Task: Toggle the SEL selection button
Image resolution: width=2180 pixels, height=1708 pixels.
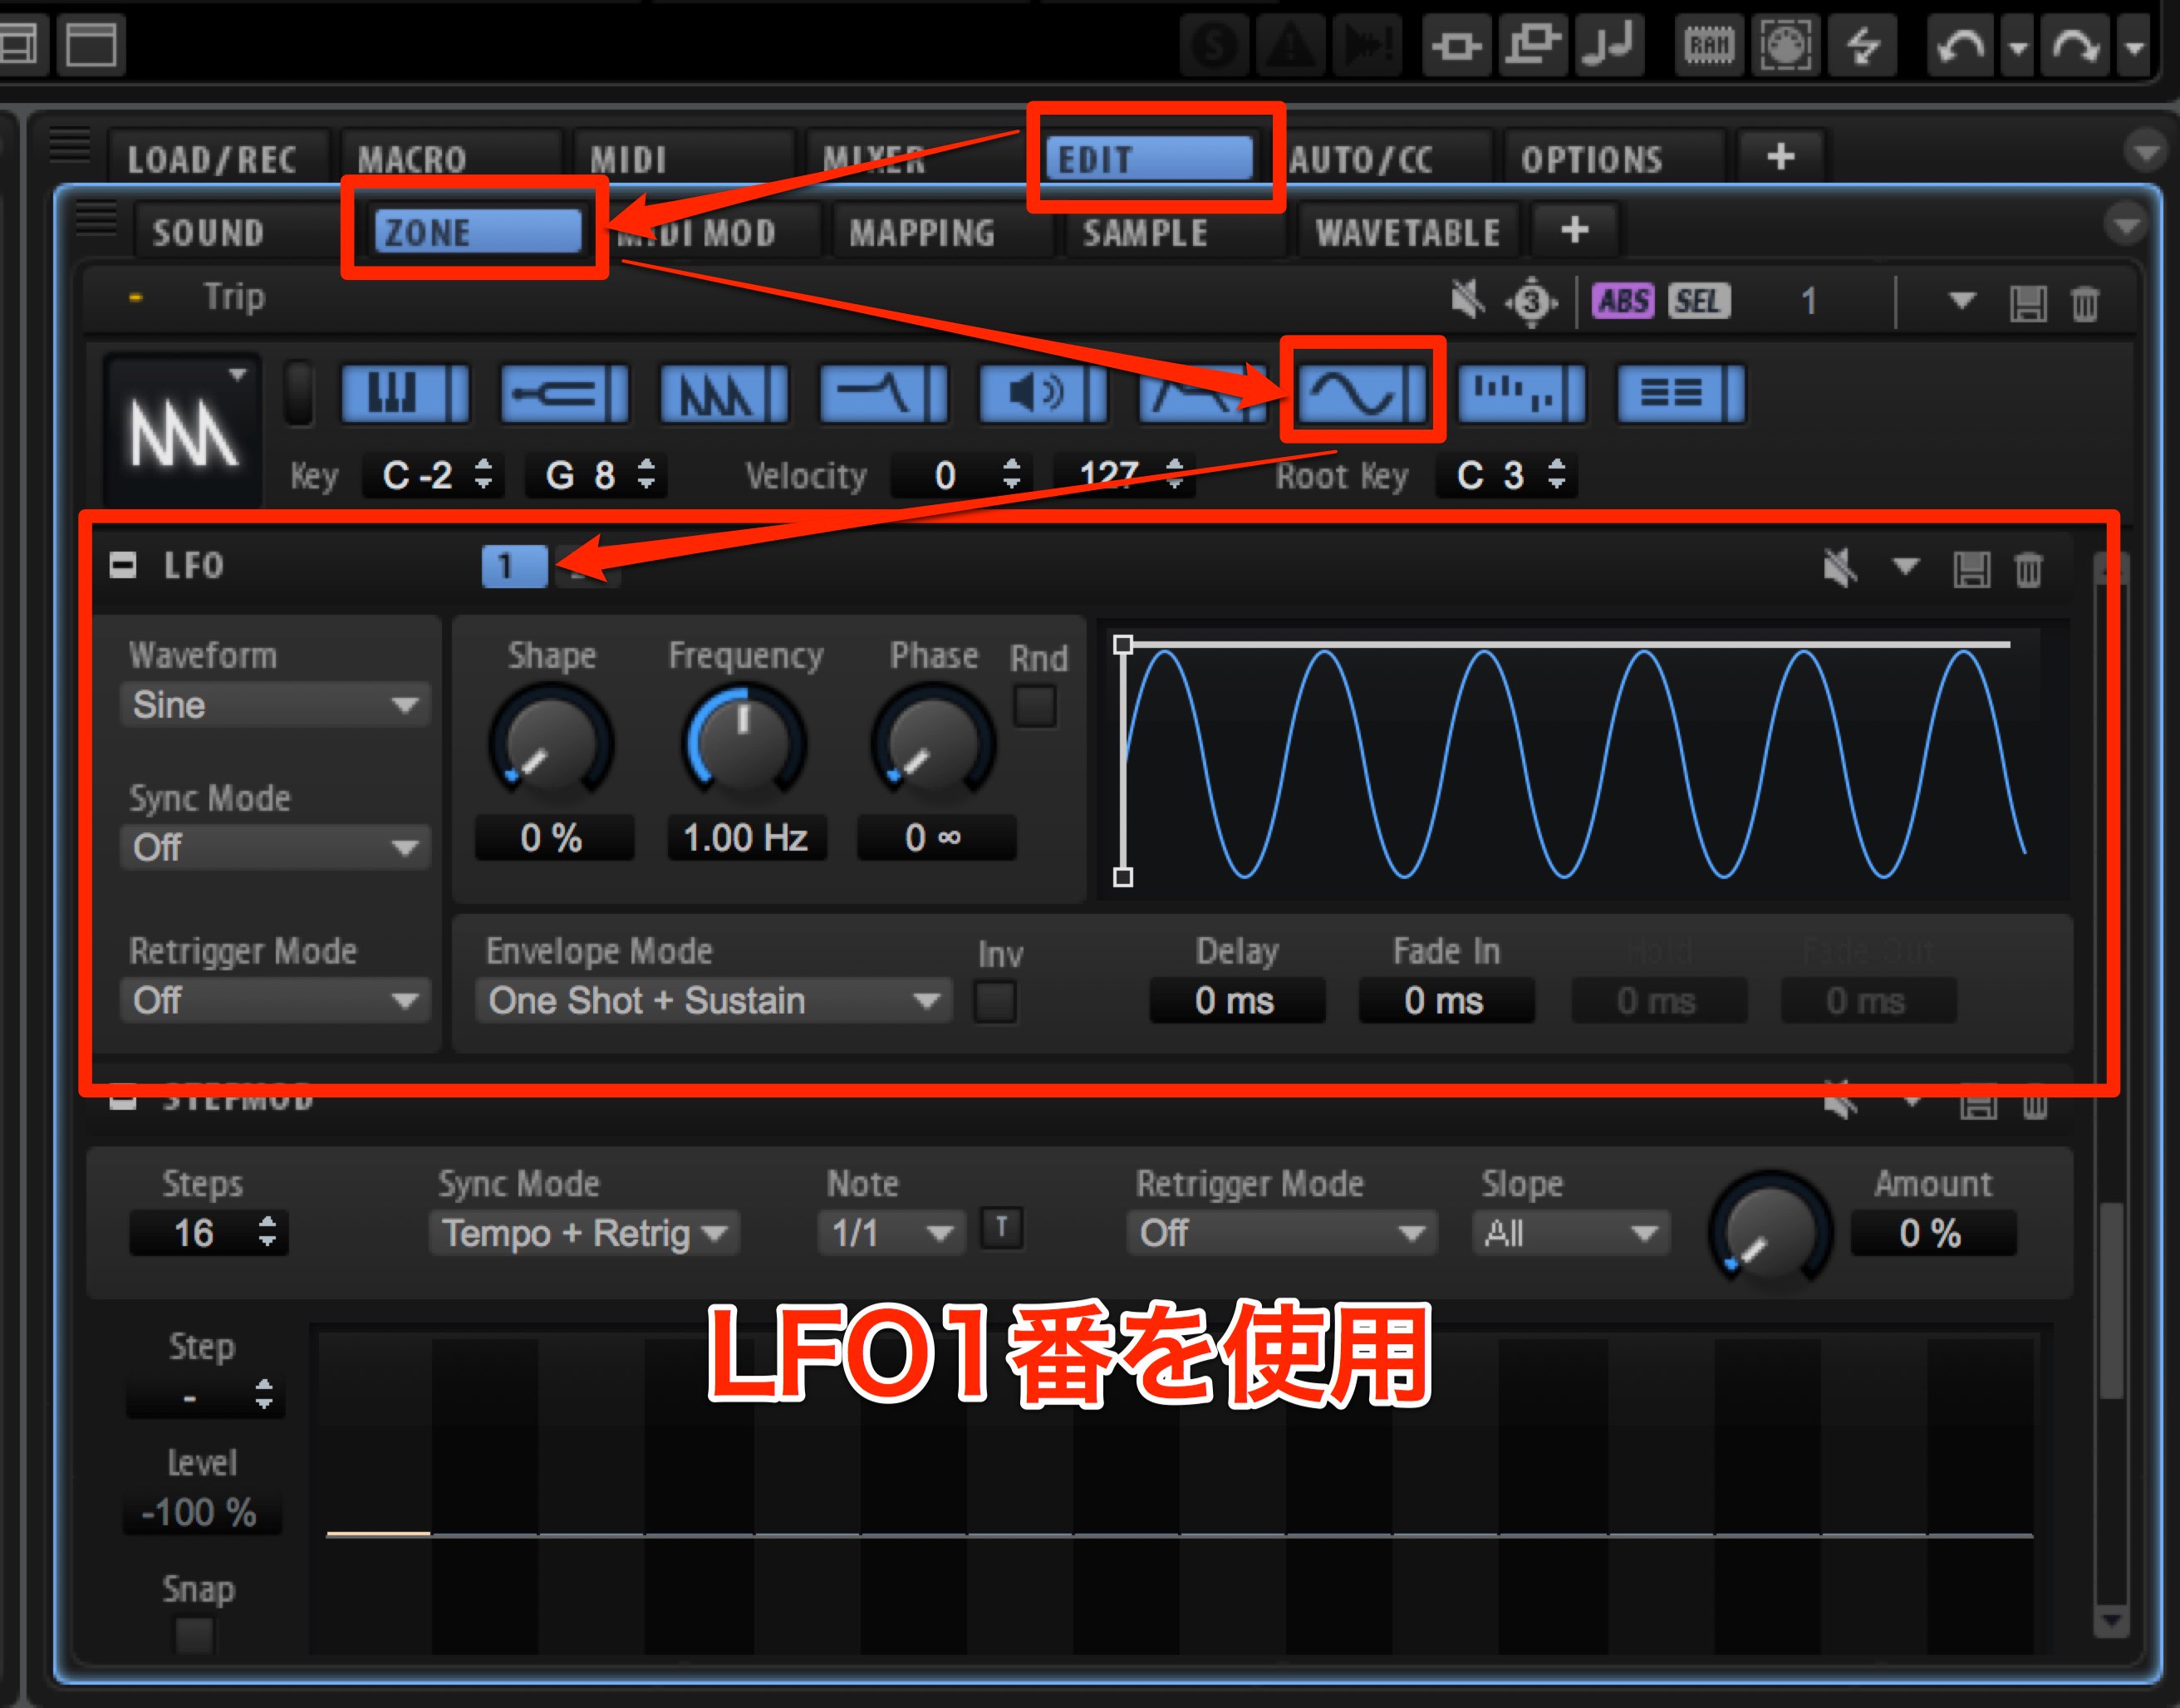Action: [1698, 301]
